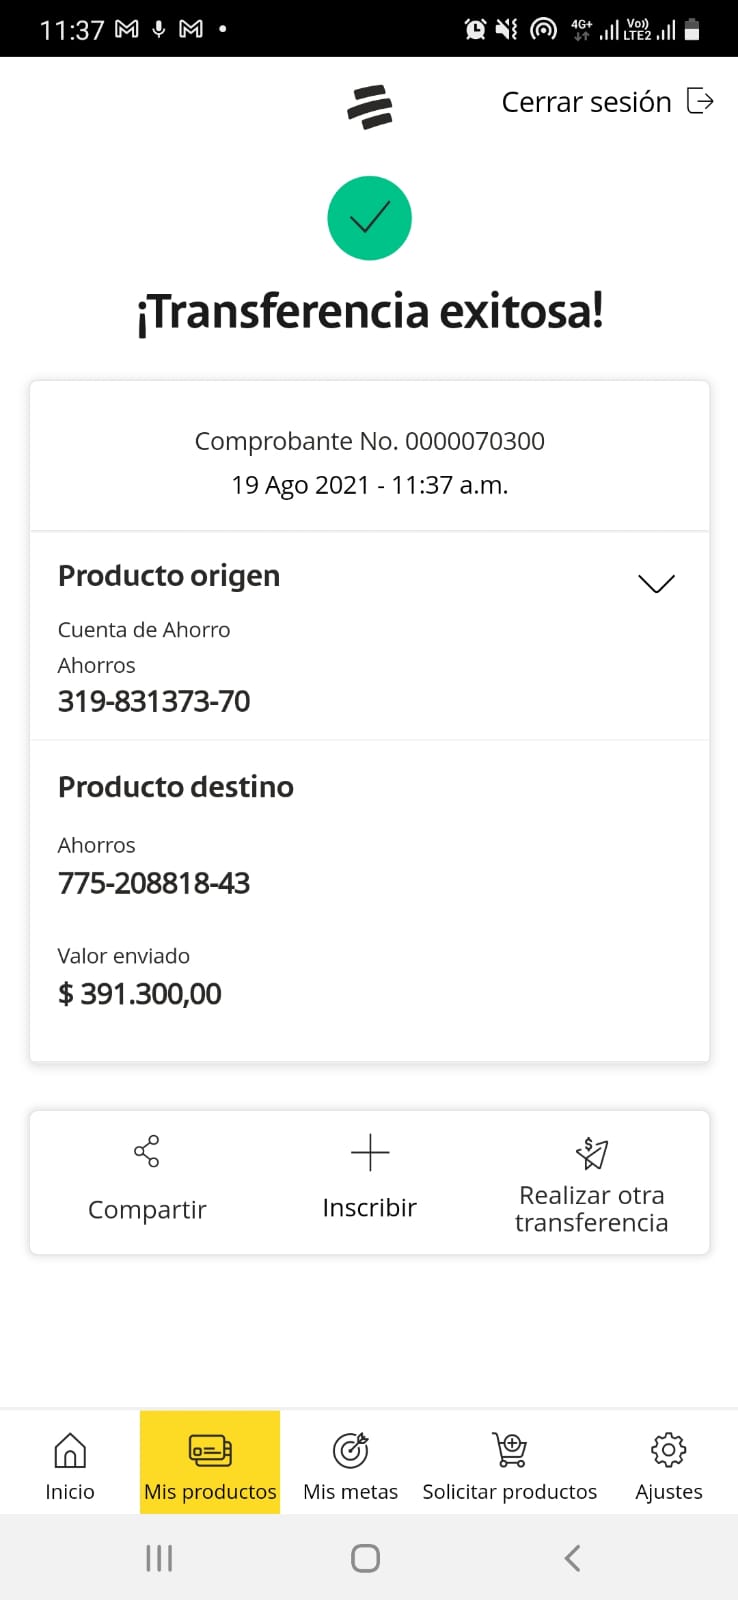Tap the Inscribir plus icon
This screenshot has height=1600, width=738.
point(369,1152)
